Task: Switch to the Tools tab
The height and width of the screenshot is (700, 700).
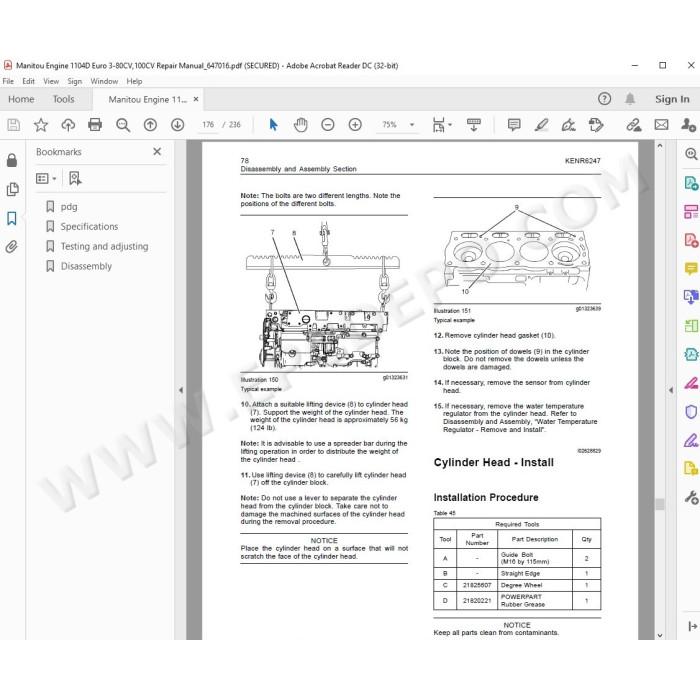Action: coord(63,99)
